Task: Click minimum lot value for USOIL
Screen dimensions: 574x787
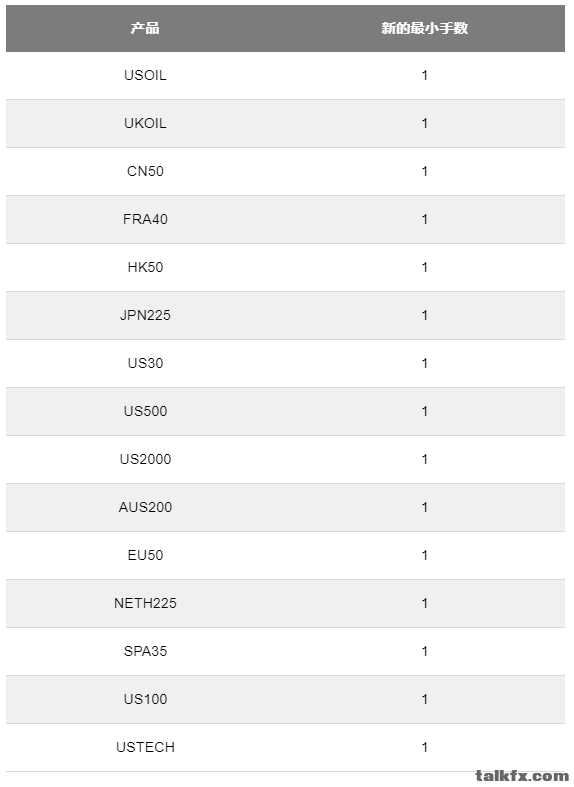Action: click(424, 75)
